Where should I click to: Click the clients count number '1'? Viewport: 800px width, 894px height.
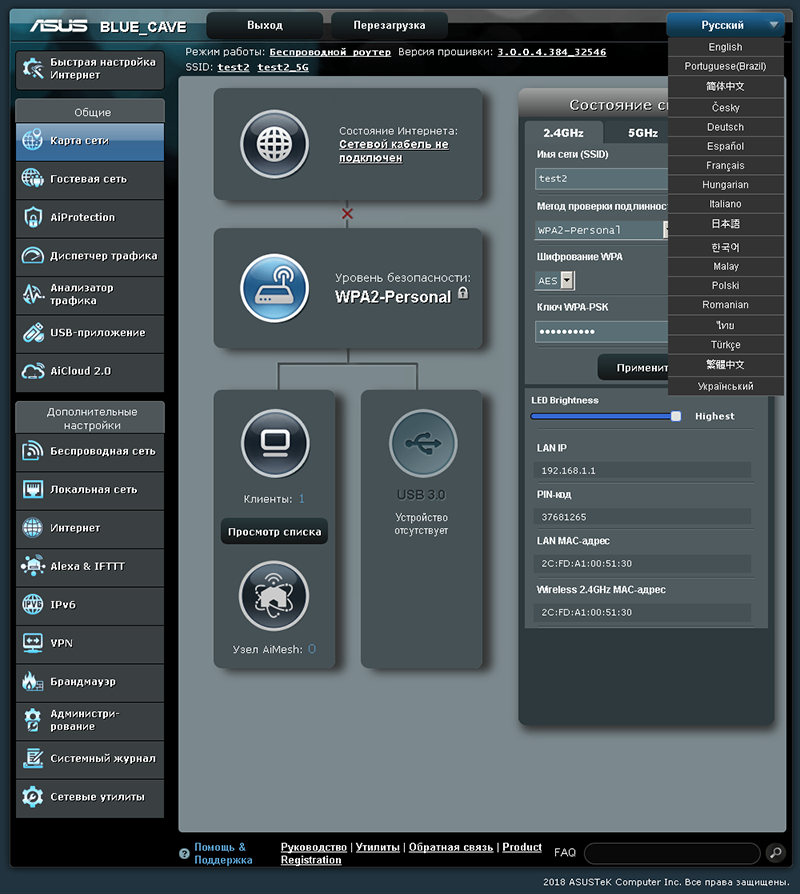[302, 499]
